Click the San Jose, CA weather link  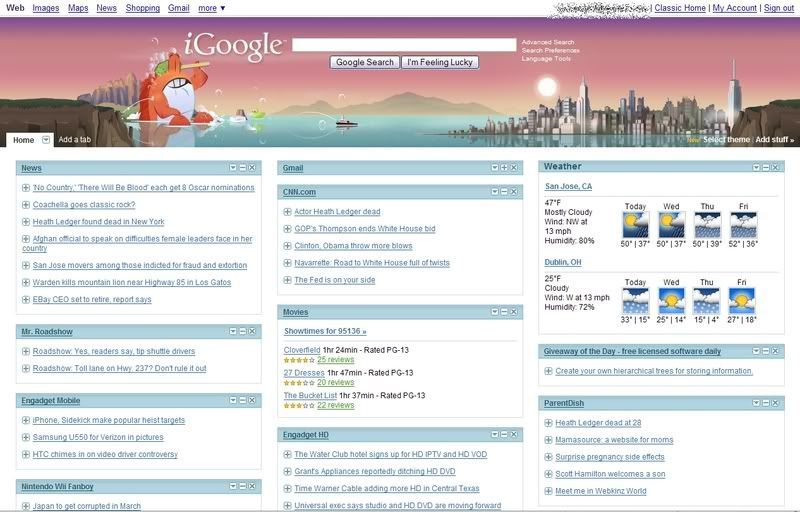pyautogui.click(x=568, y=186)
